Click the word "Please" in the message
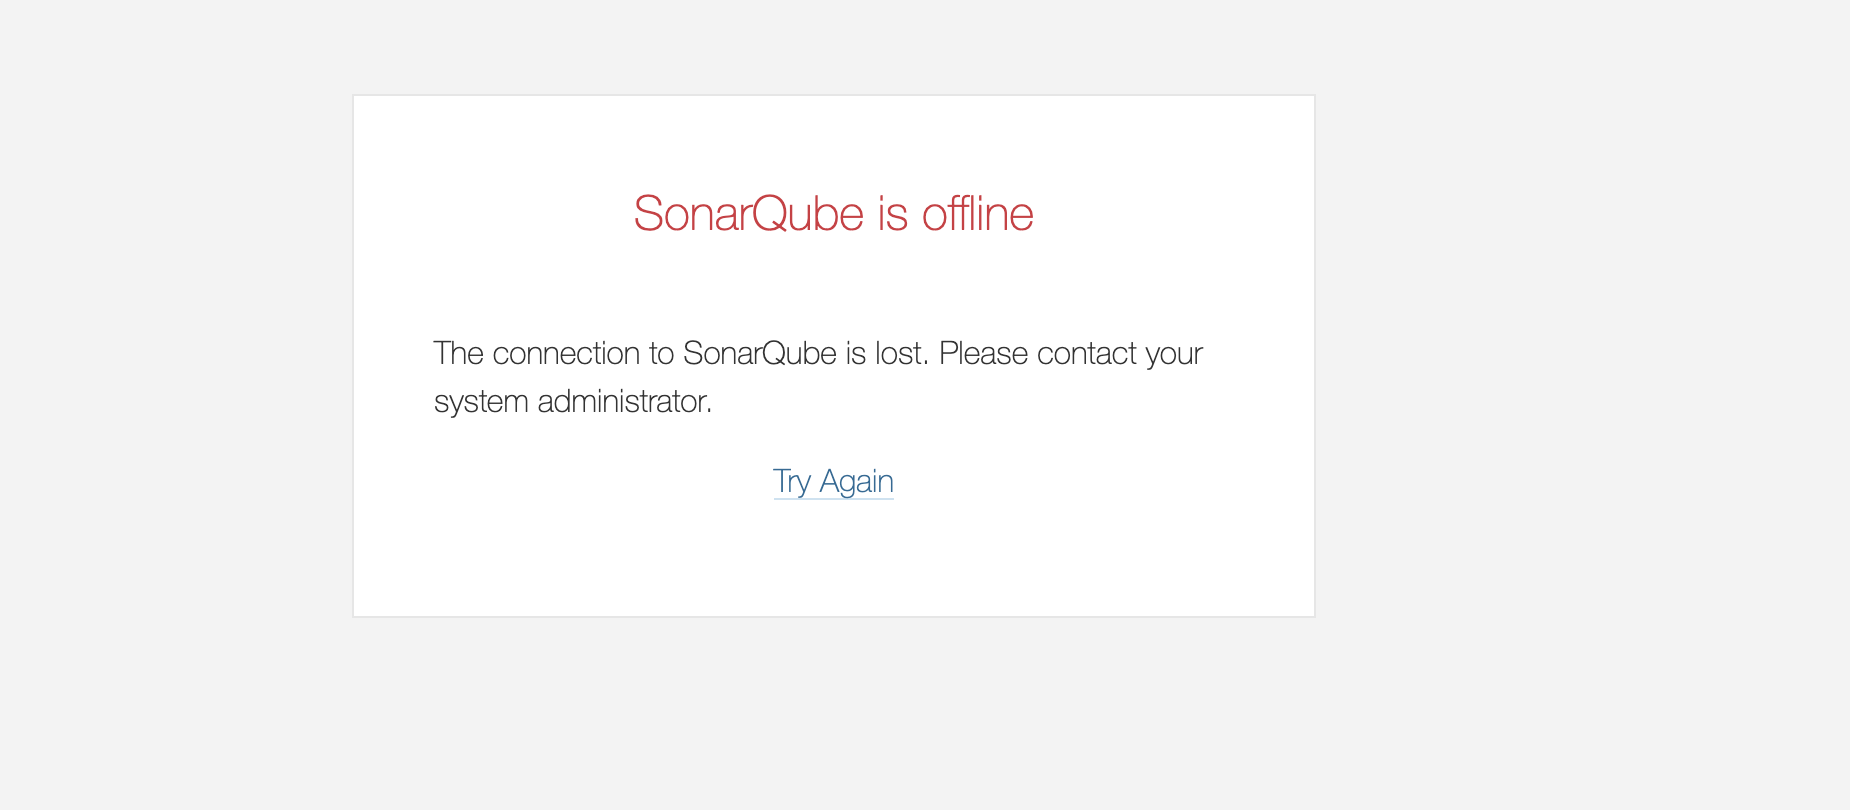 click(x=983, y=354)
